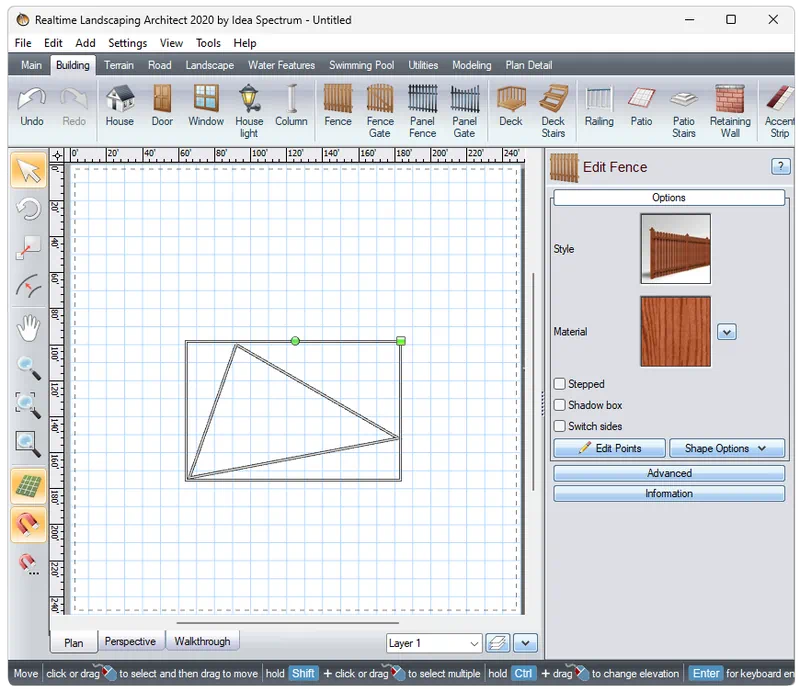800x692 pixels.
Task: Select the Deck tool
Action: tap(511, 108)
